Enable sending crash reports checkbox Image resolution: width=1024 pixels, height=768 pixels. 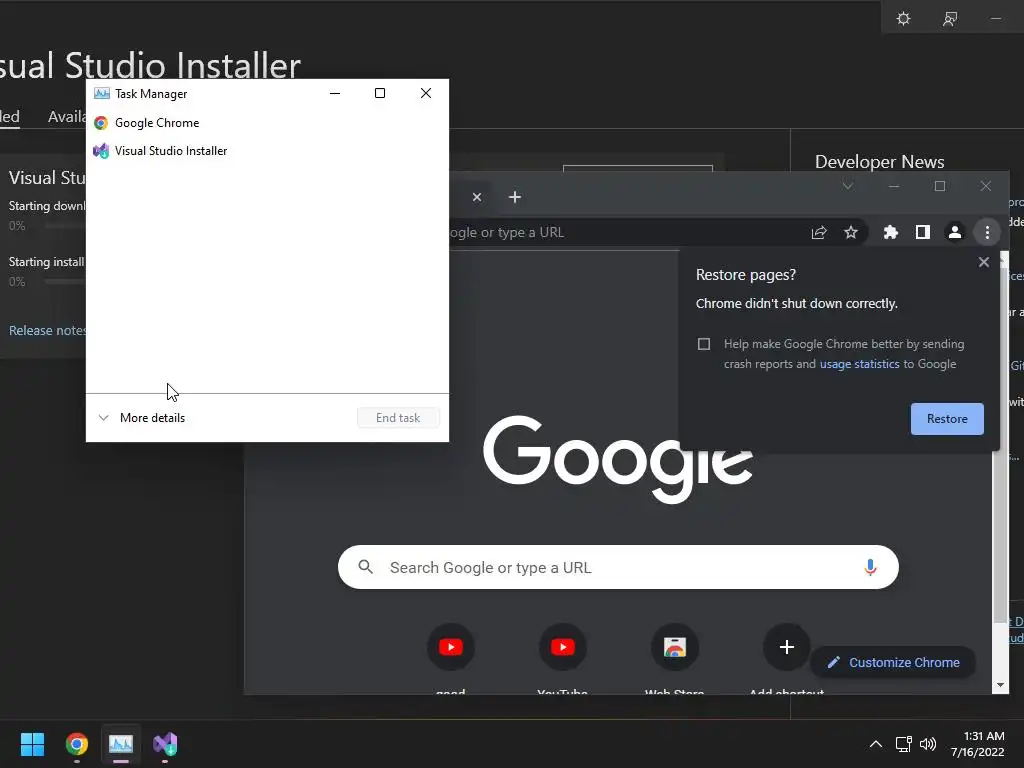[x=703, y=344]
